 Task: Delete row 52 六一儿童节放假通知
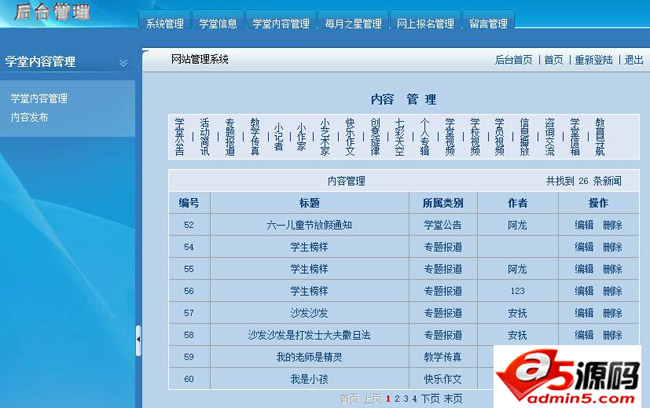coord(613,225)
